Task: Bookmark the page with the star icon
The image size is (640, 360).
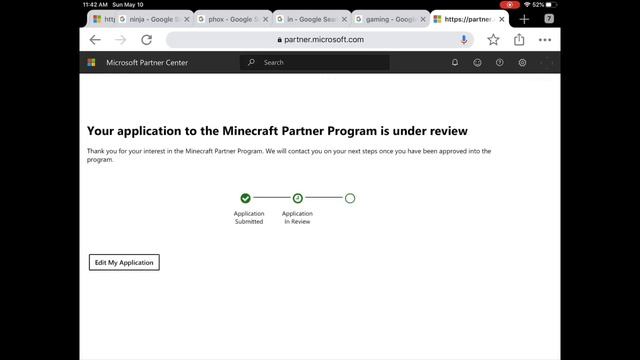Action: coord(493,40)
